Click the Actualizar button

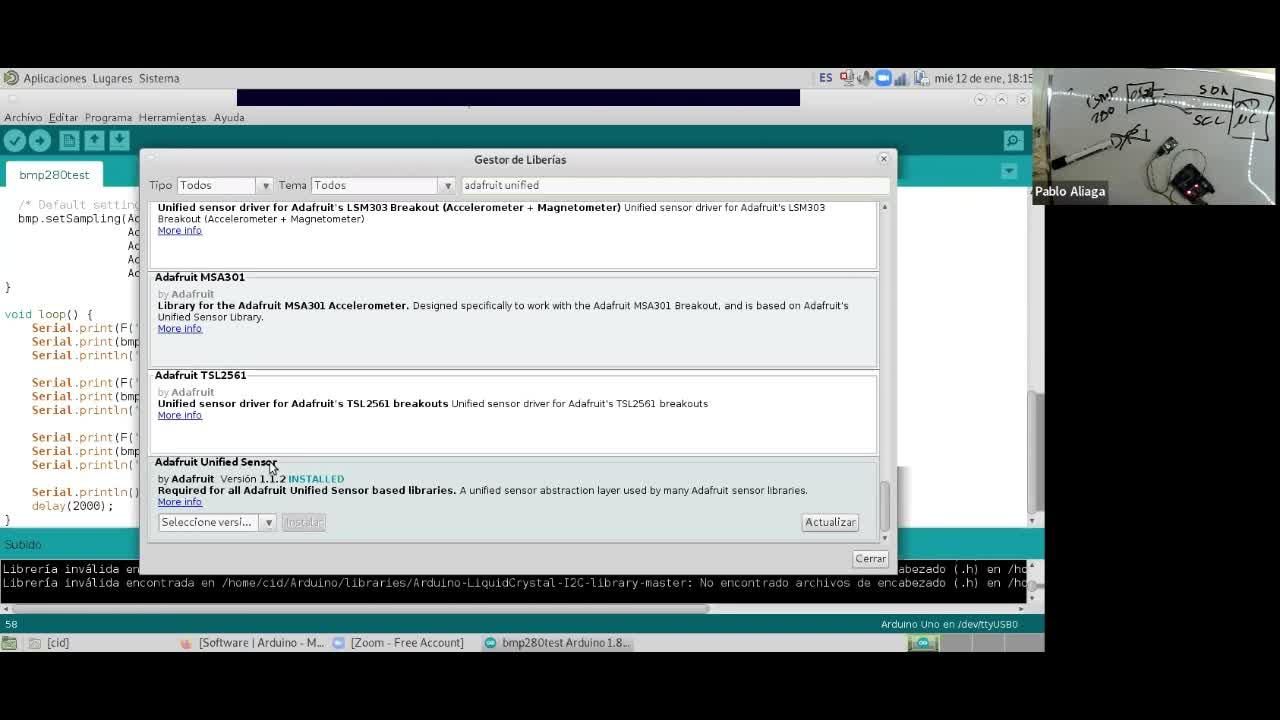pyautogui.click(x=830, y=522)
